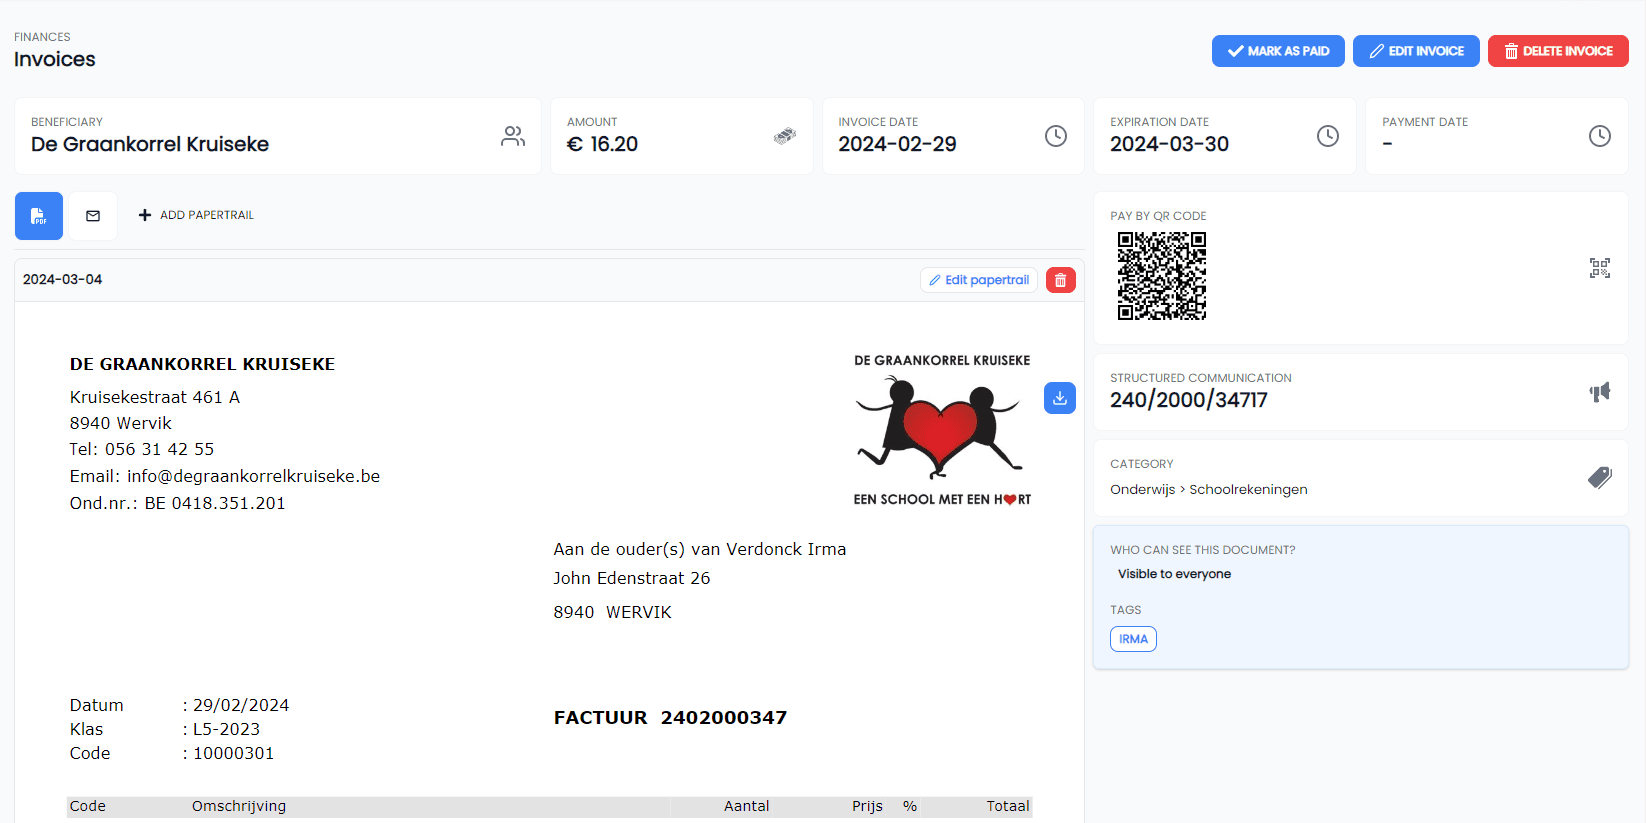Delete this invoice
This screenshot has height=823, width=1646.
(x=1558, y=51)
